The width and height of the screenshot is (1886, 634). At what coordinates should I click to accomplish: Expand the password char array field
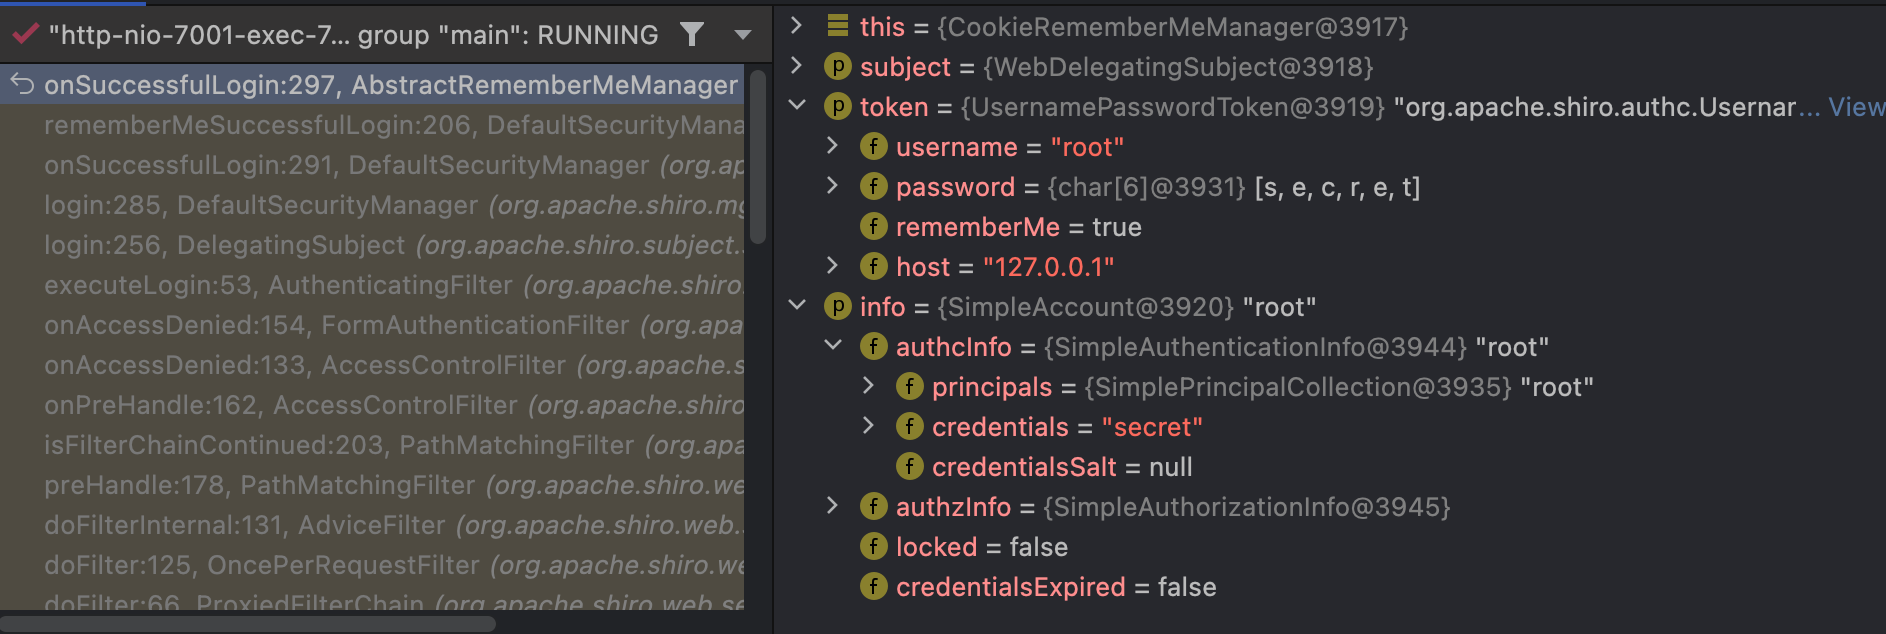[x=832, y=186]
